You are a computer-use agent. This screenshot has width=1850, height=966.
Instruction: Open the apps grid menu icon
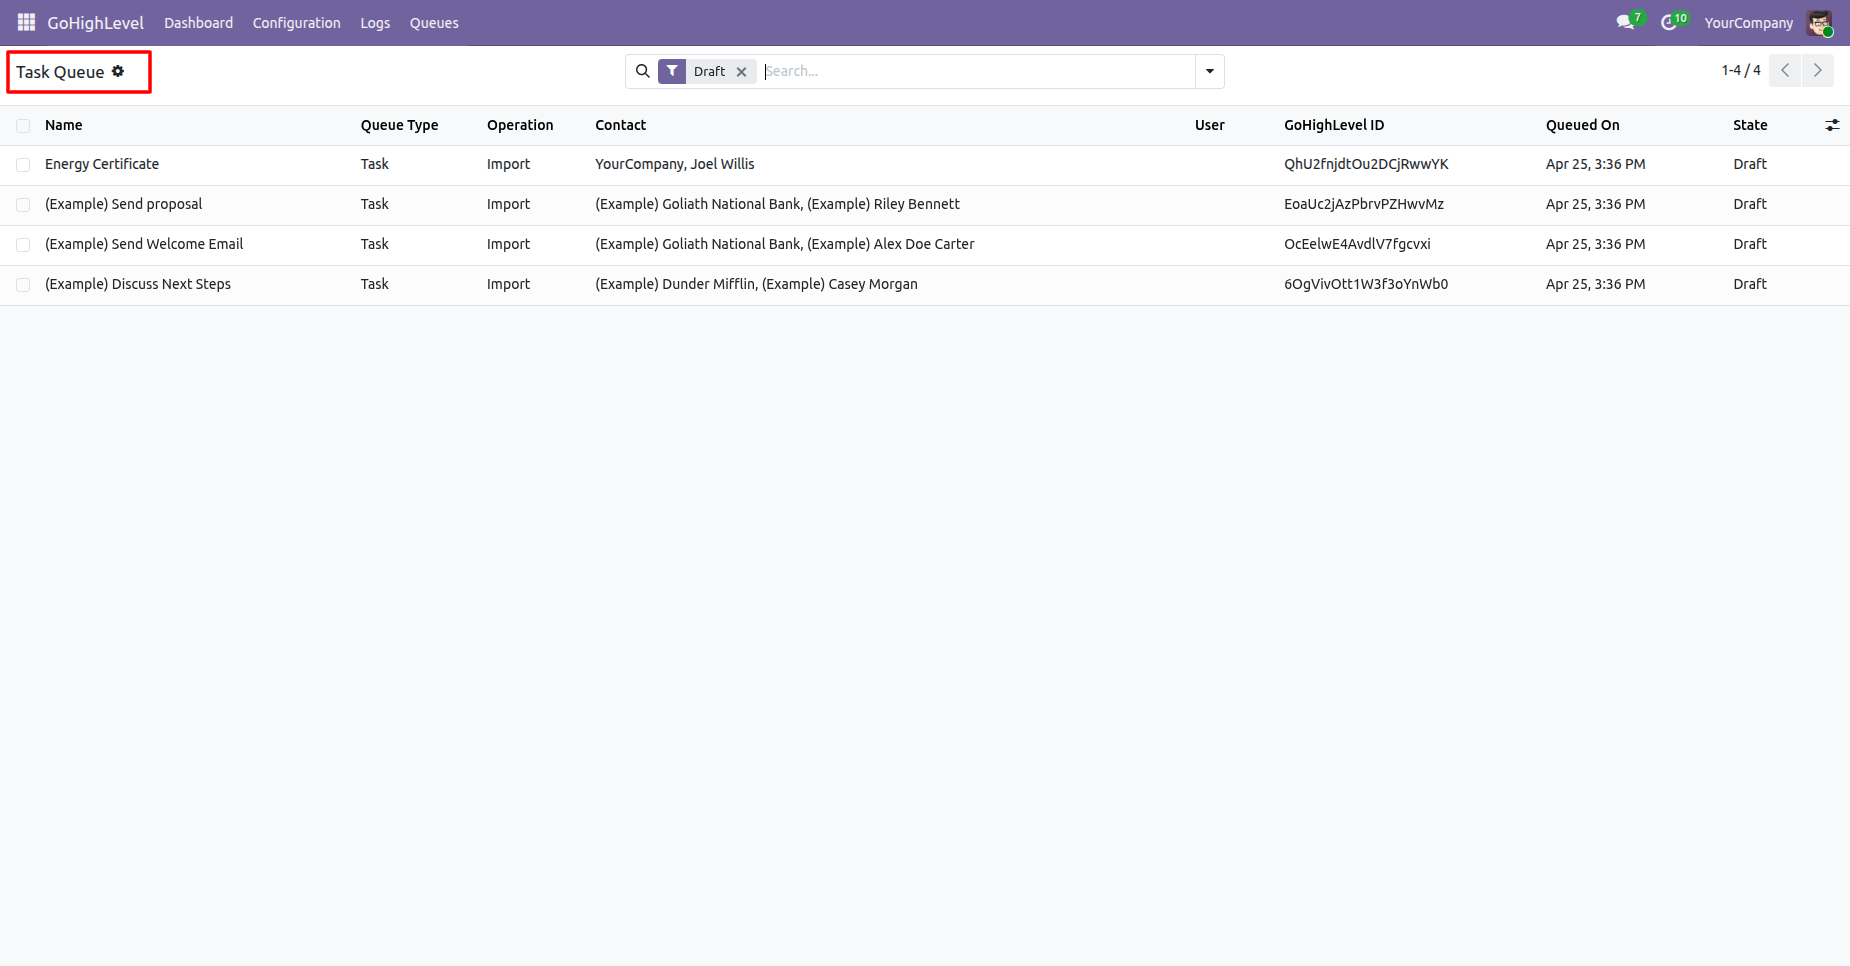pos(26,22)
